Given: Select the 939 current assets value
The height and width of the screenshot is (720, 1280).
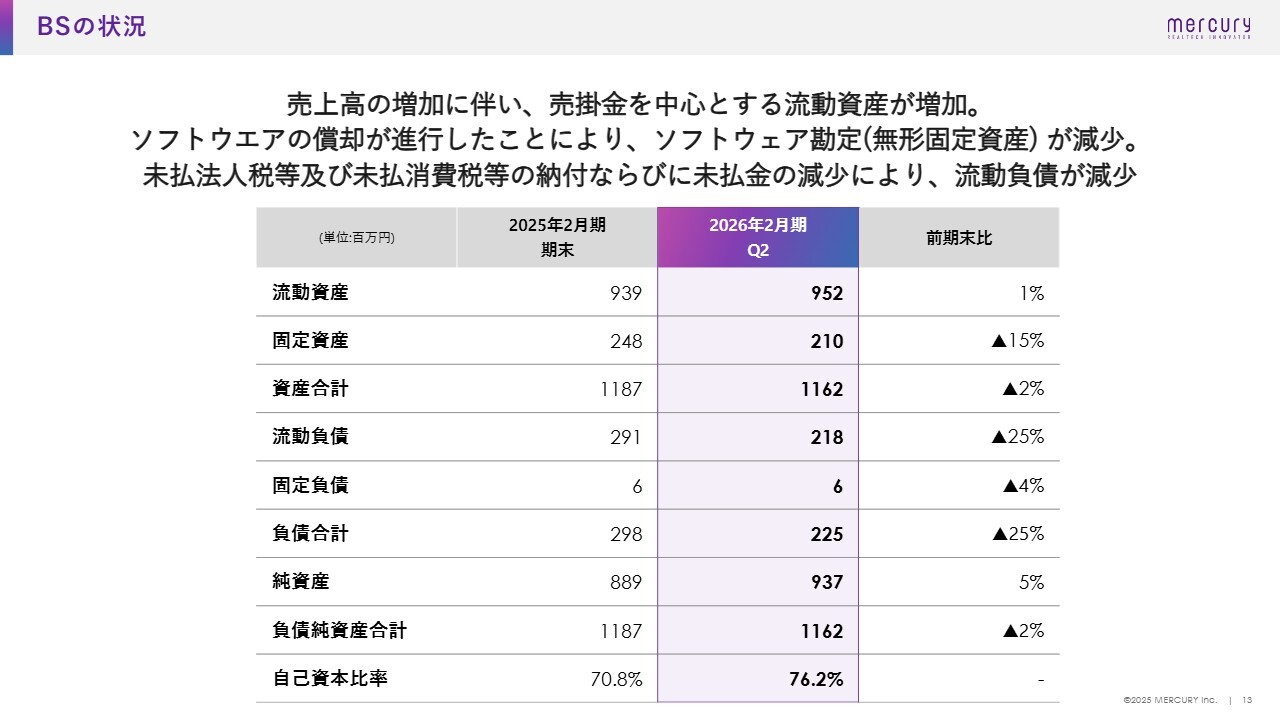Looking at the screenshot, I should [626, 293].
